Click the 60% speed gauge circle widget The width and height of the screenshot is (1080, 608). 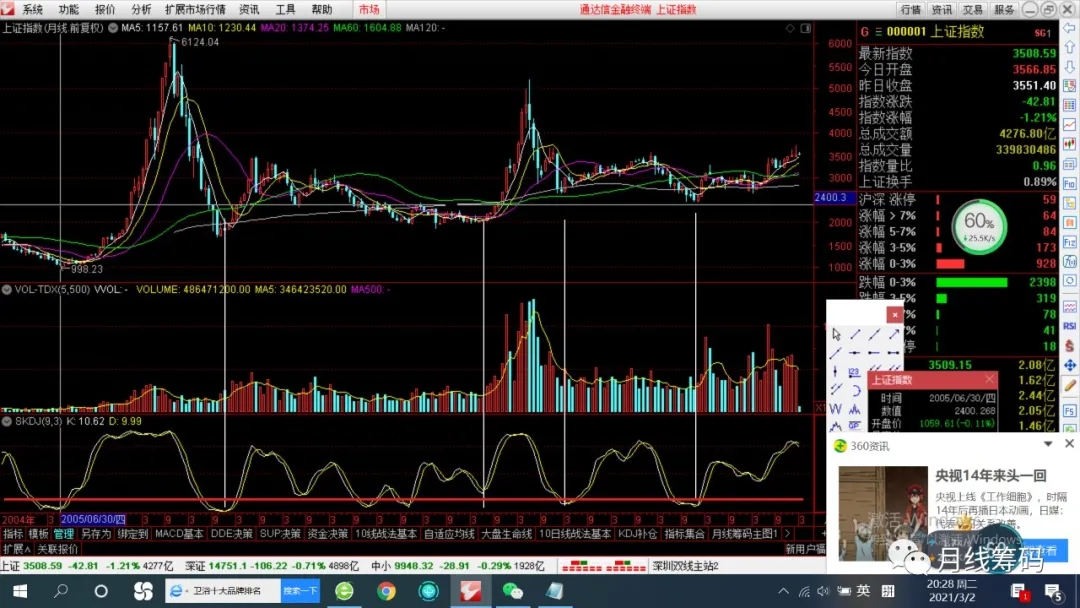tap(979, 226)
